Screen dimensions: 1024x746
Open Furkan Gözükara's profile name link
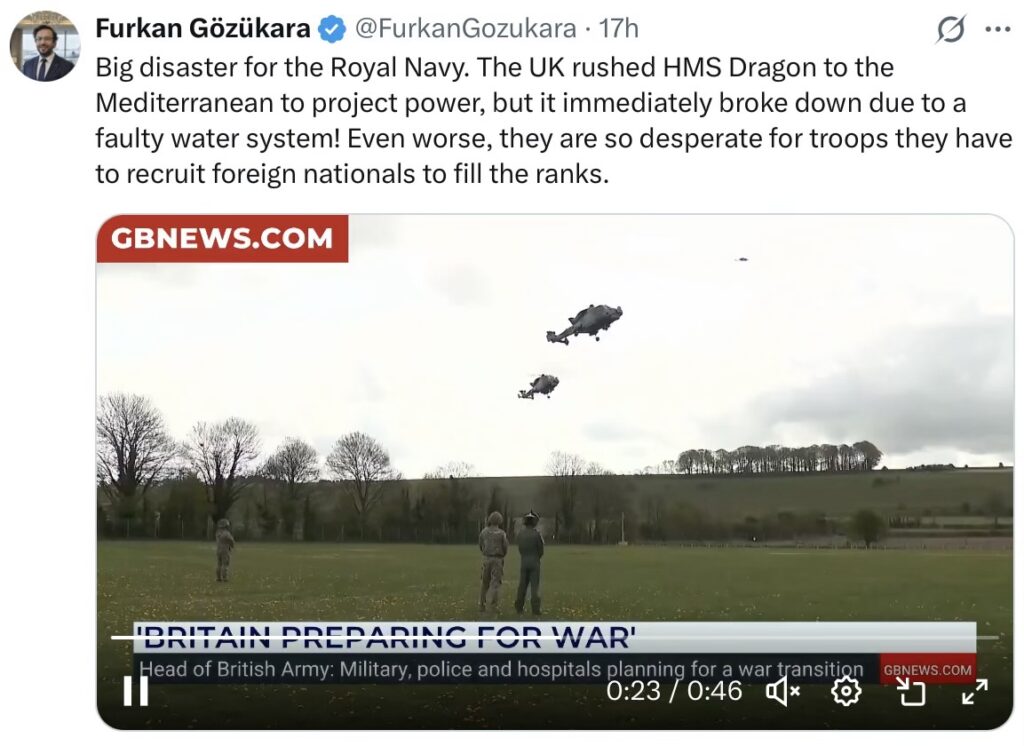202,29
